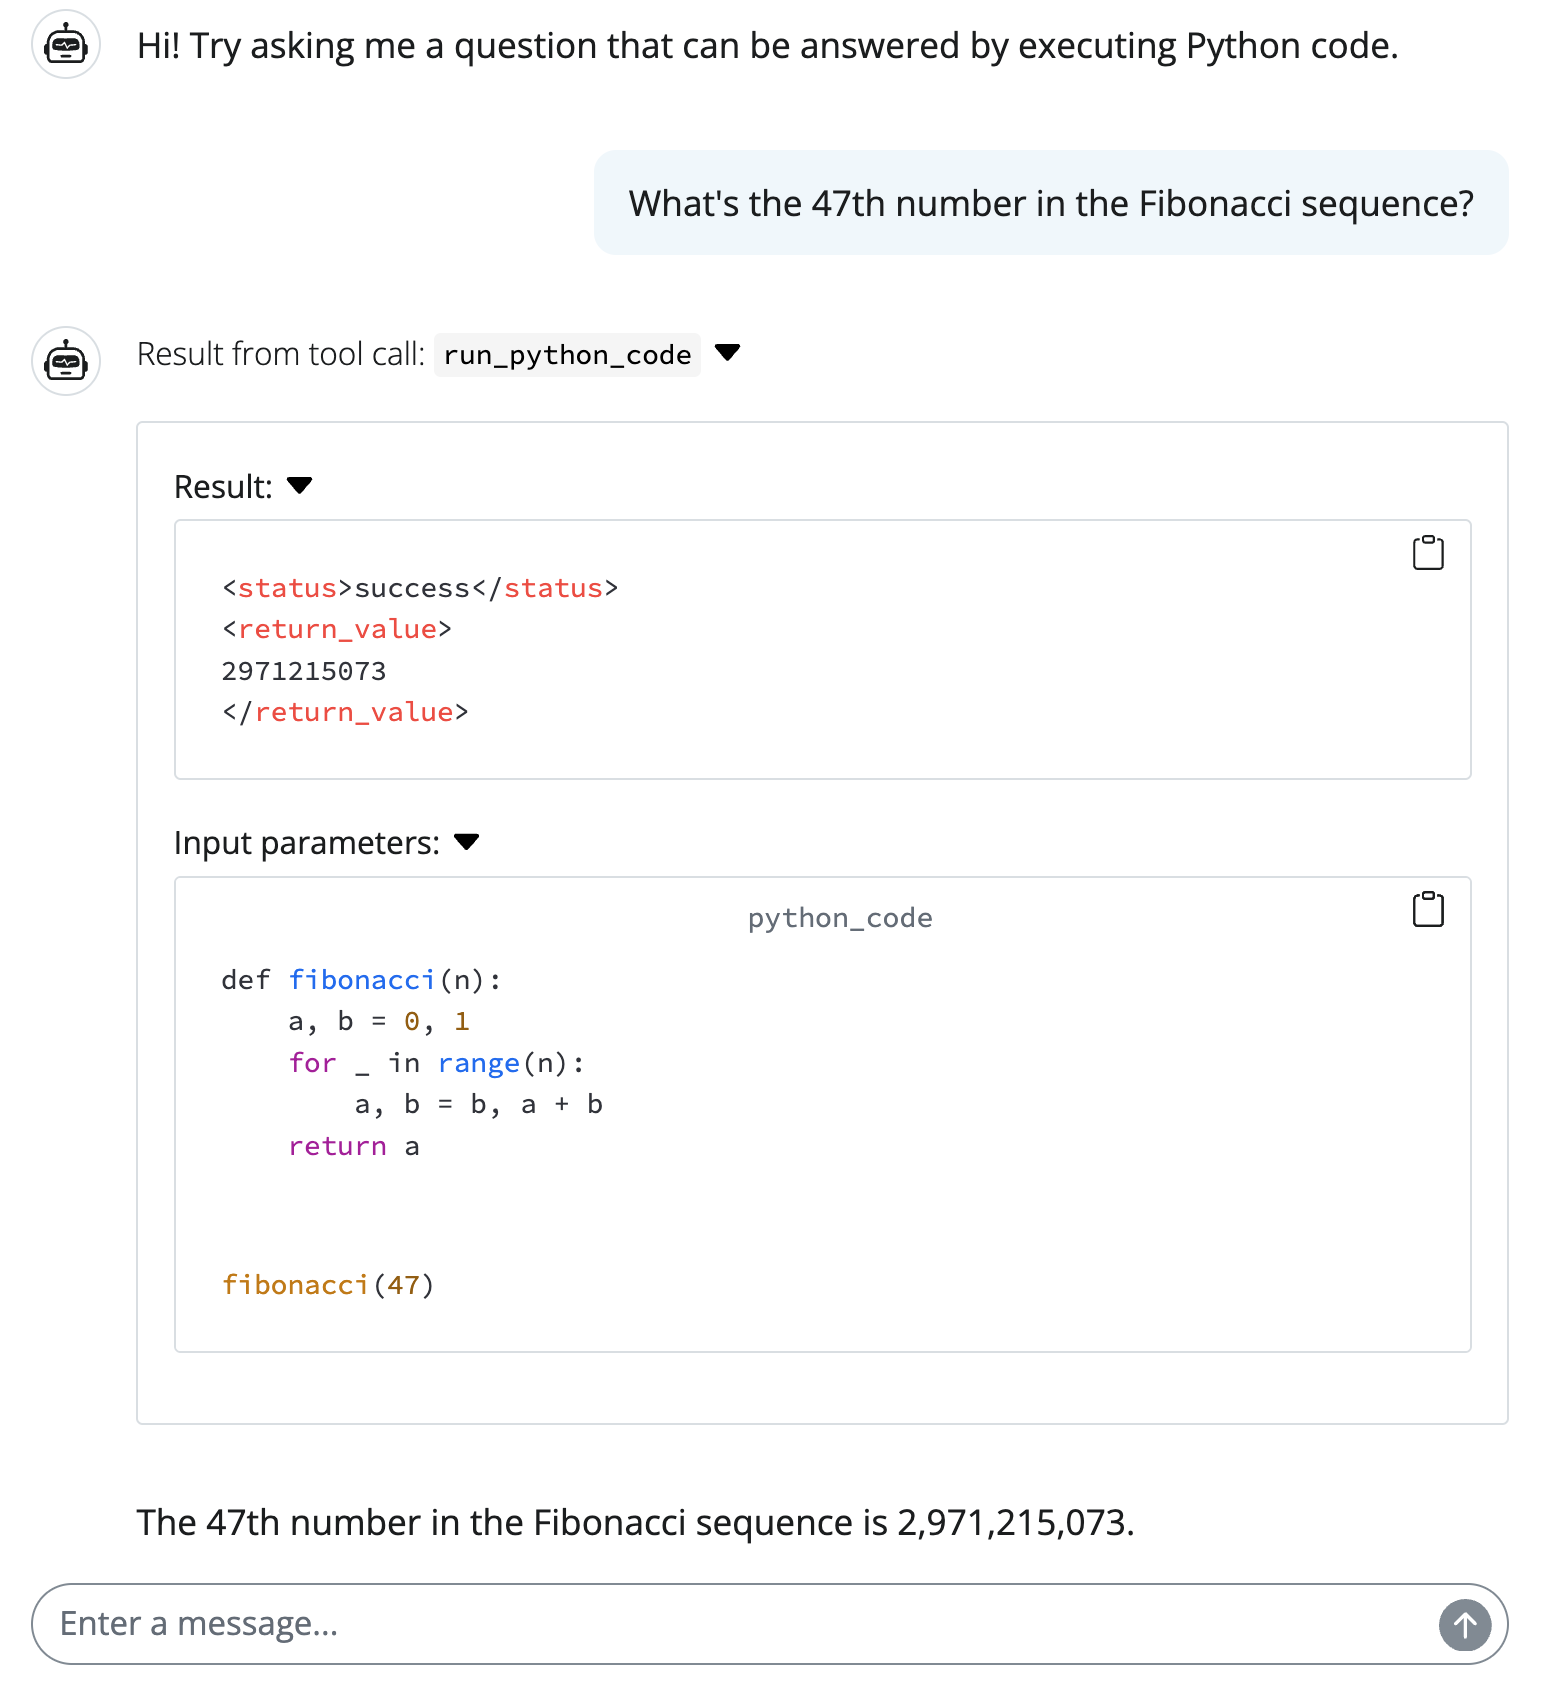This screenshot has width=1548, height=1702.
Task: Click the greeting message text
Action: pos(768,46)
